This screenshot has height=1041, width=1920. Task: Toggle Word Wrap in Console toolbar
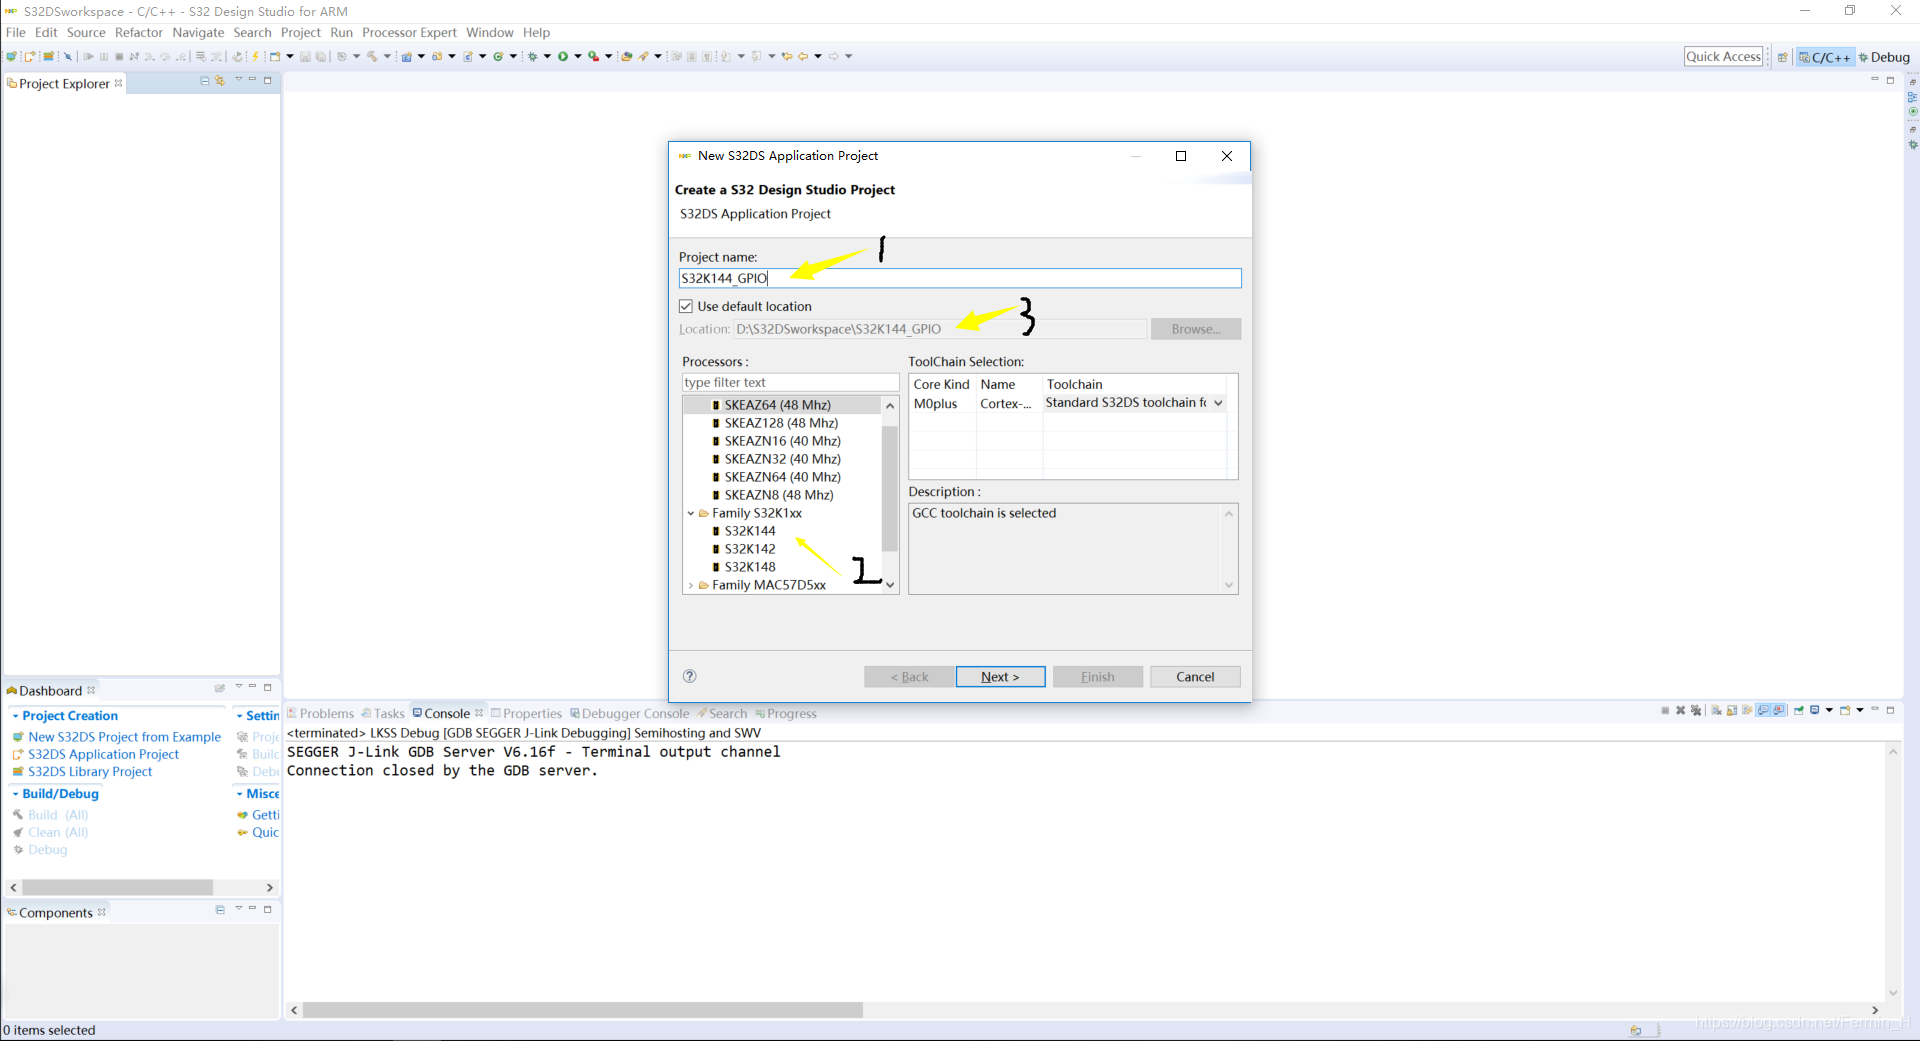pos(1747,711)
